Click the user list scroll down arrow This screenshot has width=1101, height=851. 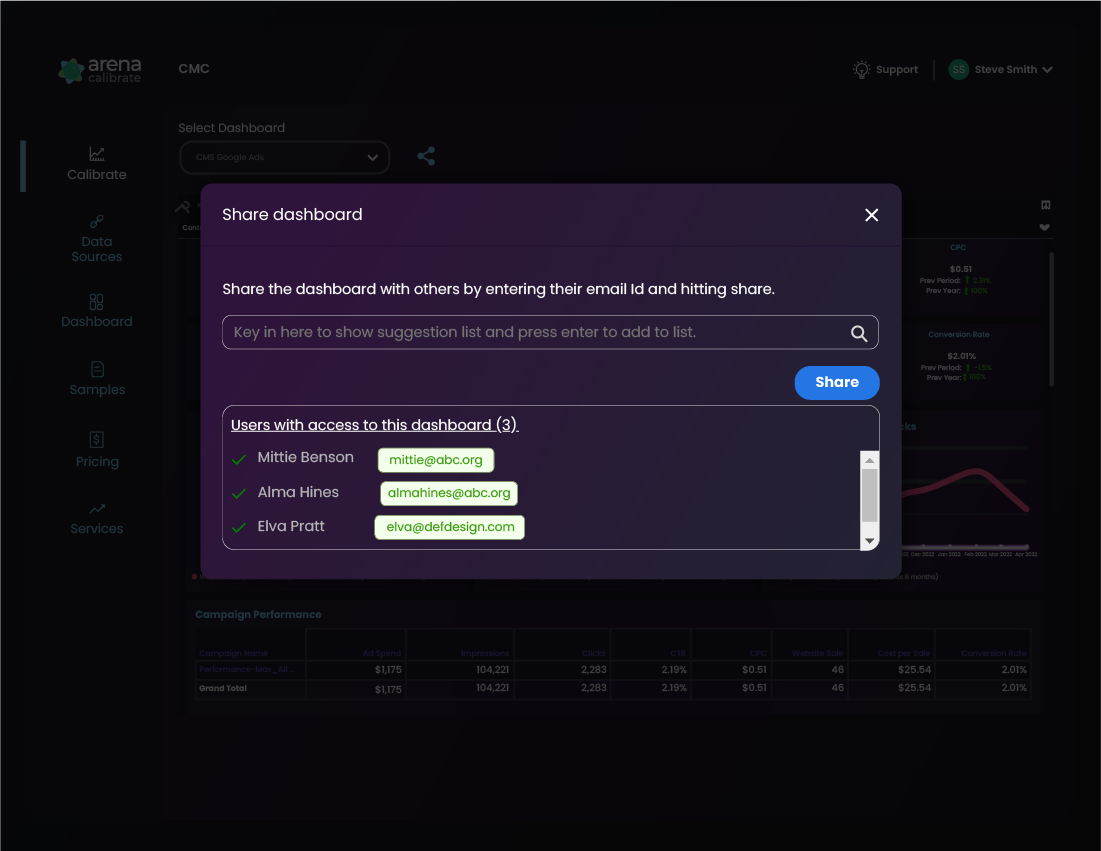pyautogui.click(x=869, y=541)
